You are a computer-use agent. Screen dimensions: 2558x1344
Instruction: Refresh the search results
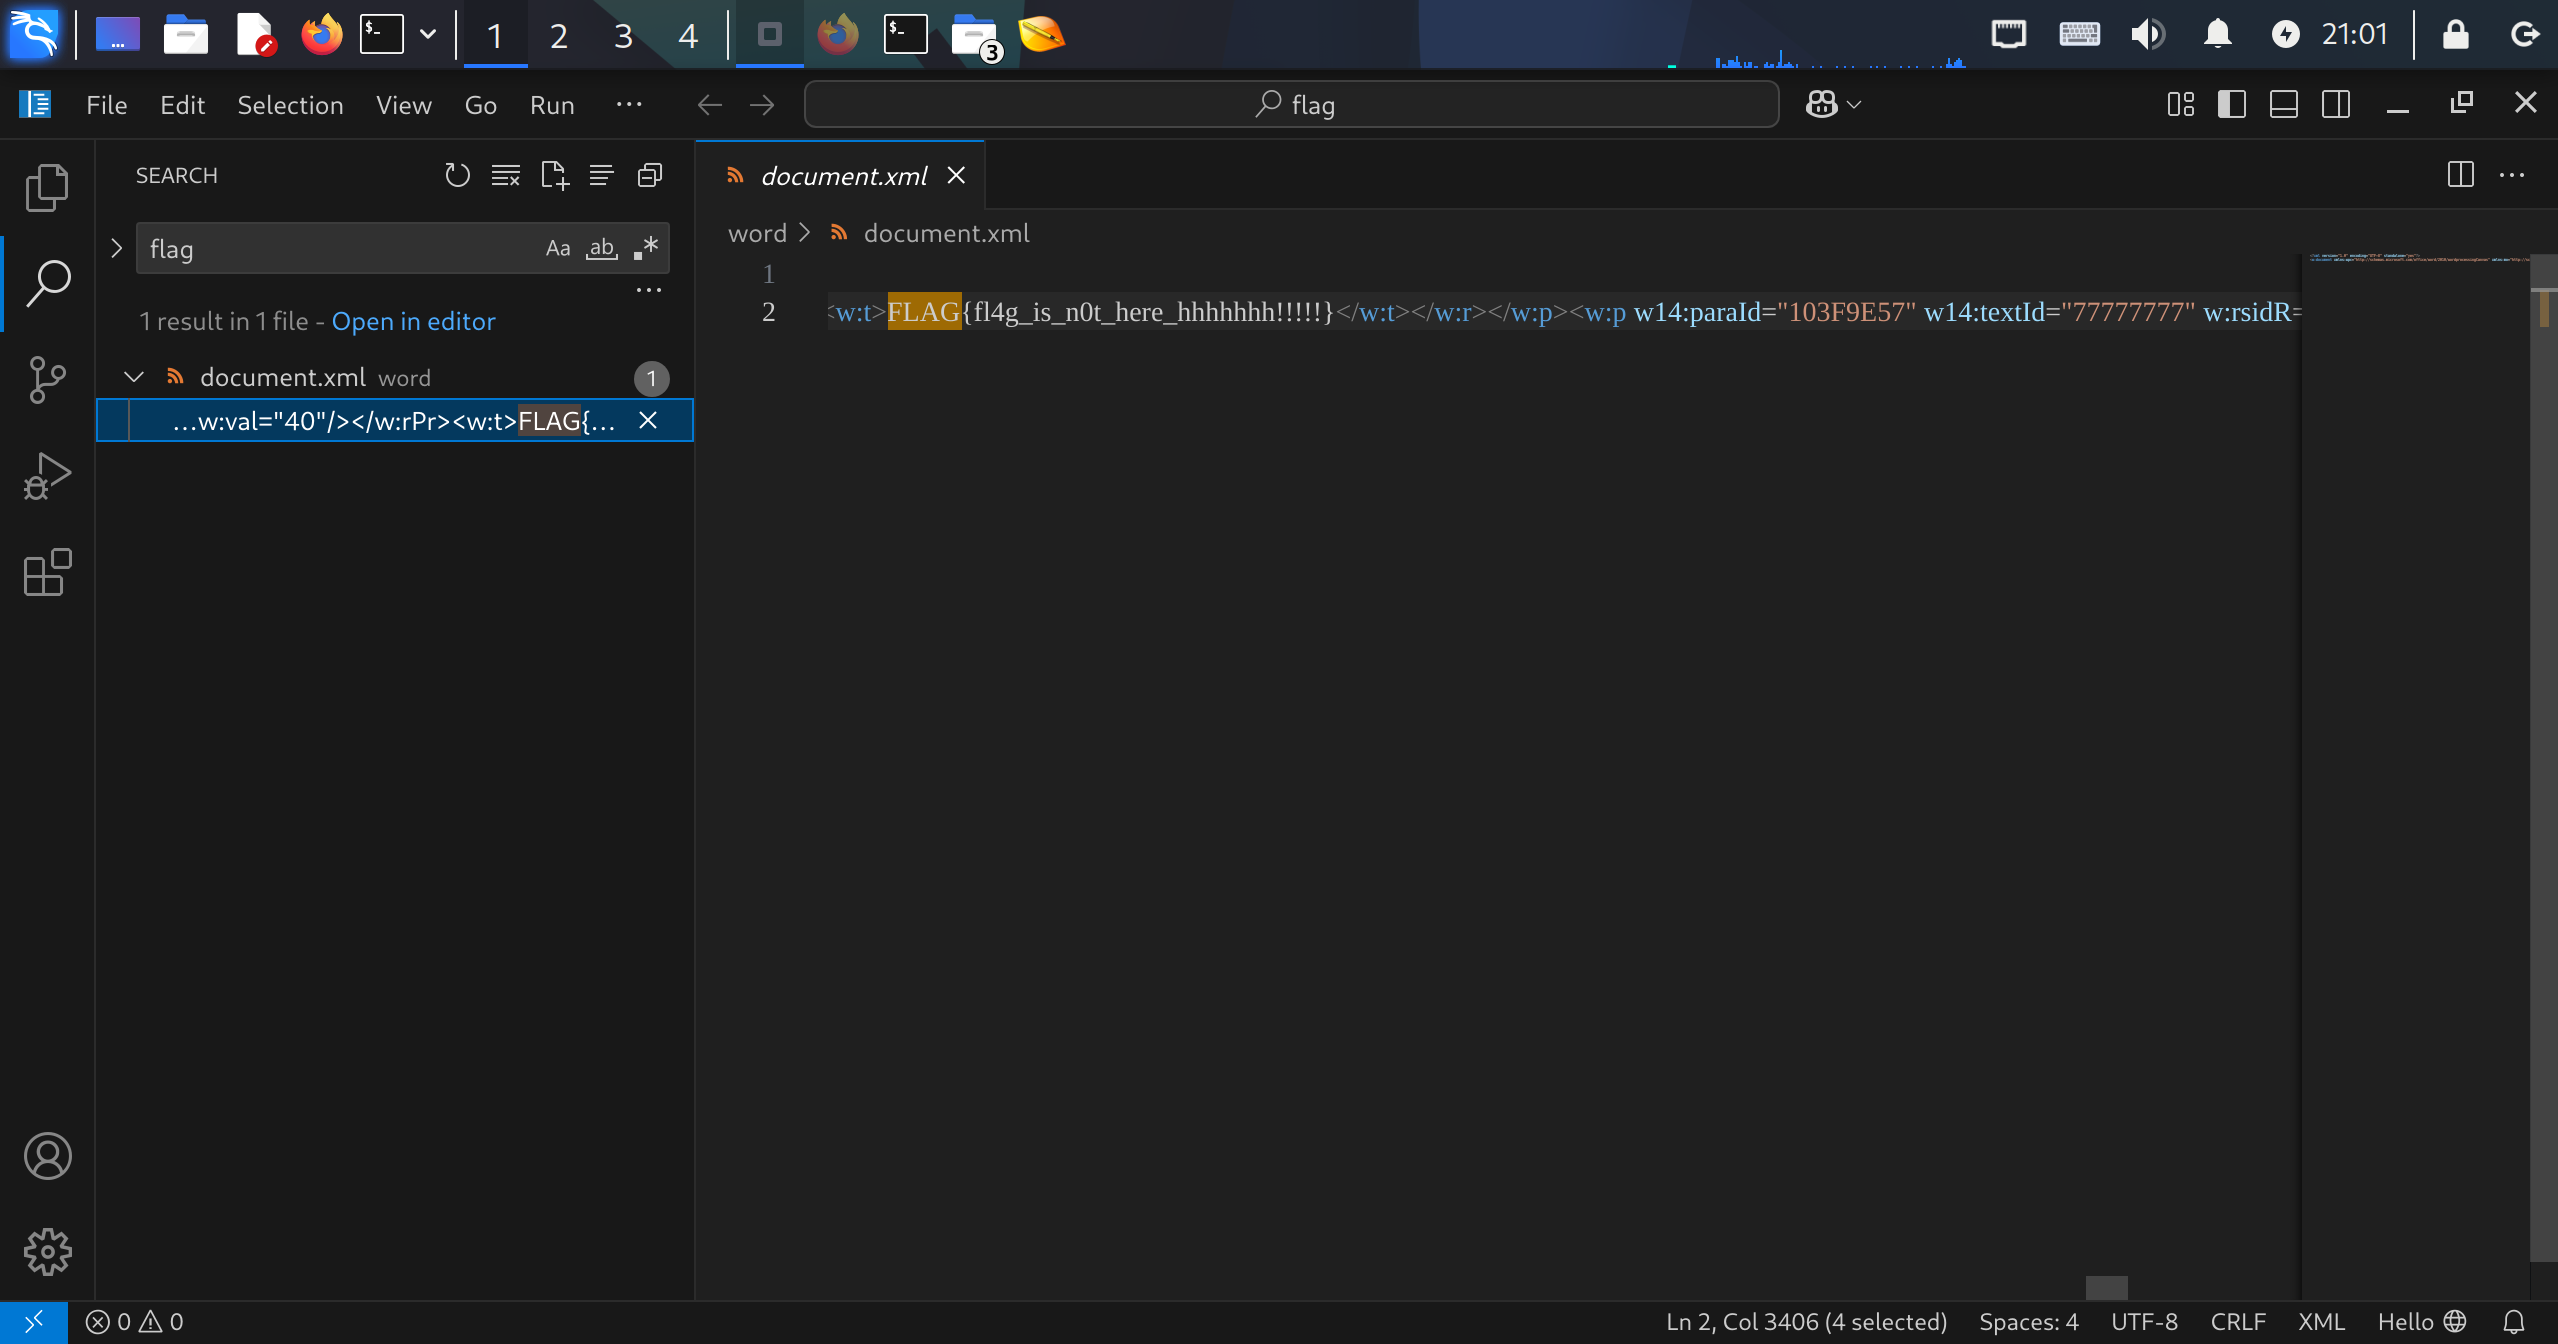coord(457,176)
